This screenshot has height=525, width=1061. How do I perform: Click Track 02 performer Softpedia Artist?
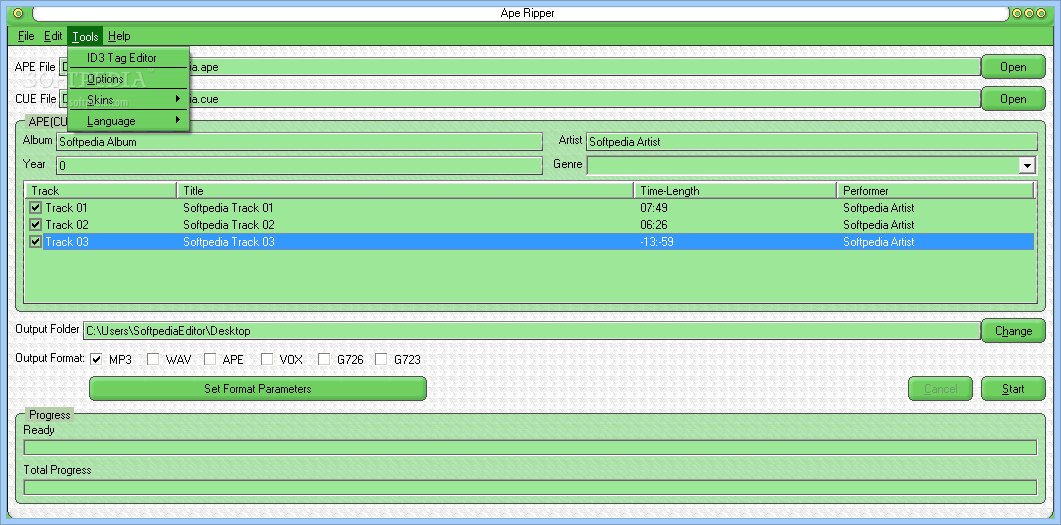878,225
